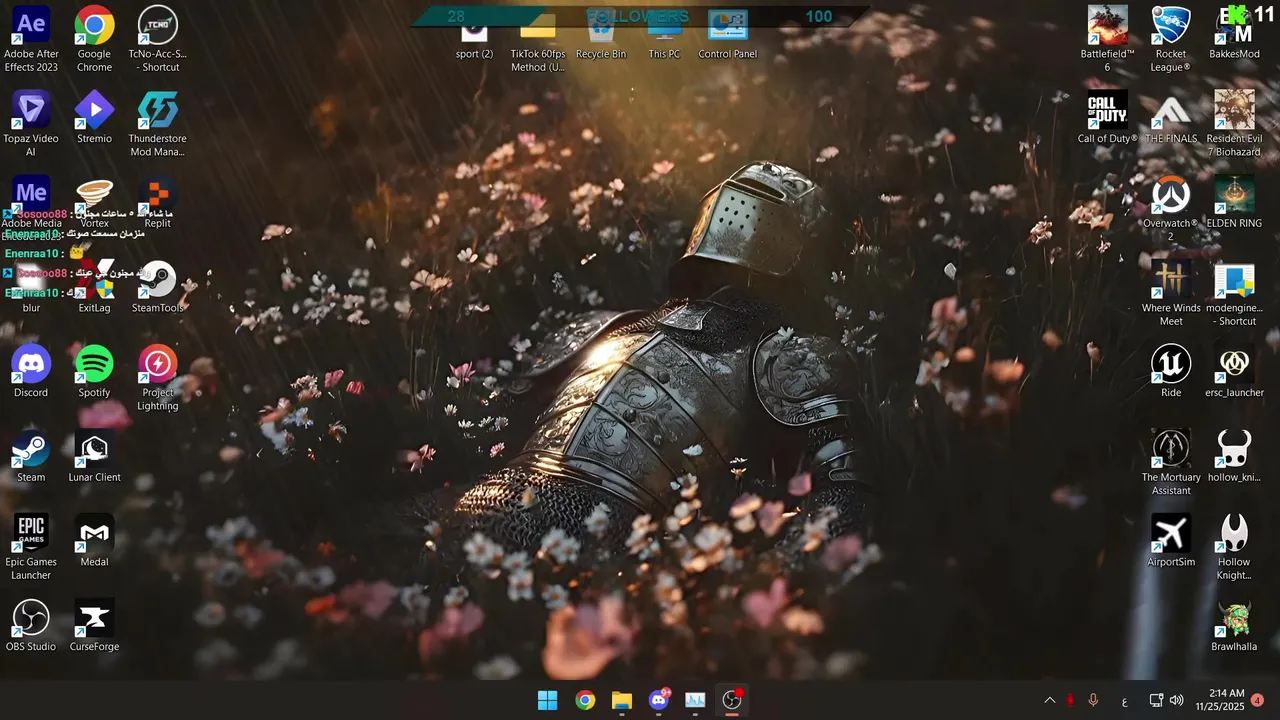Open the Adobe After Effects 2023 shortcut
The width and height of the screenshot is (1280, 720).
coord(31,40)
